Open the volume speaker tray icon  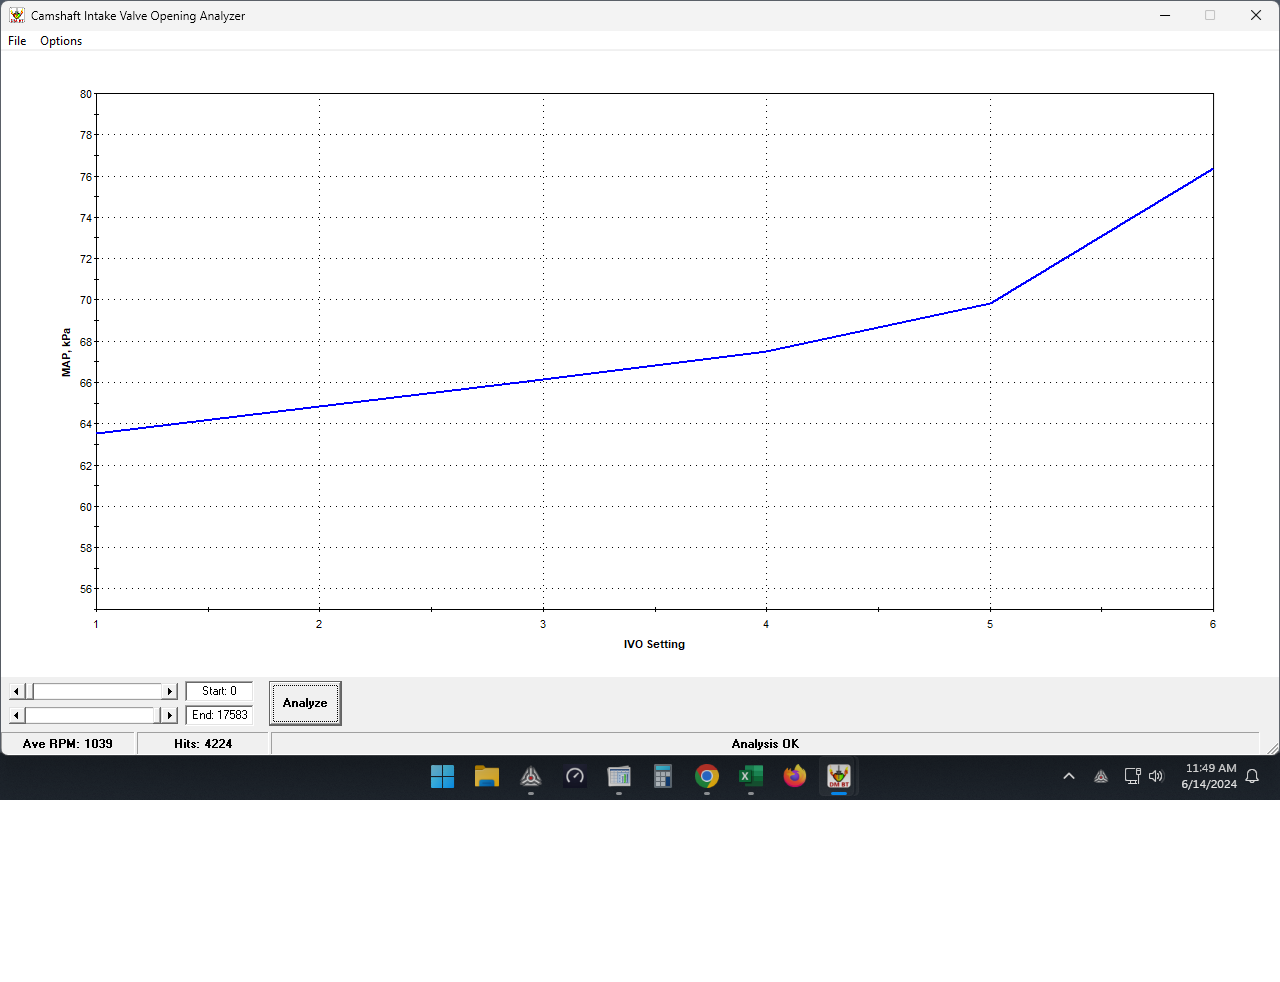tap(1157, 776)
